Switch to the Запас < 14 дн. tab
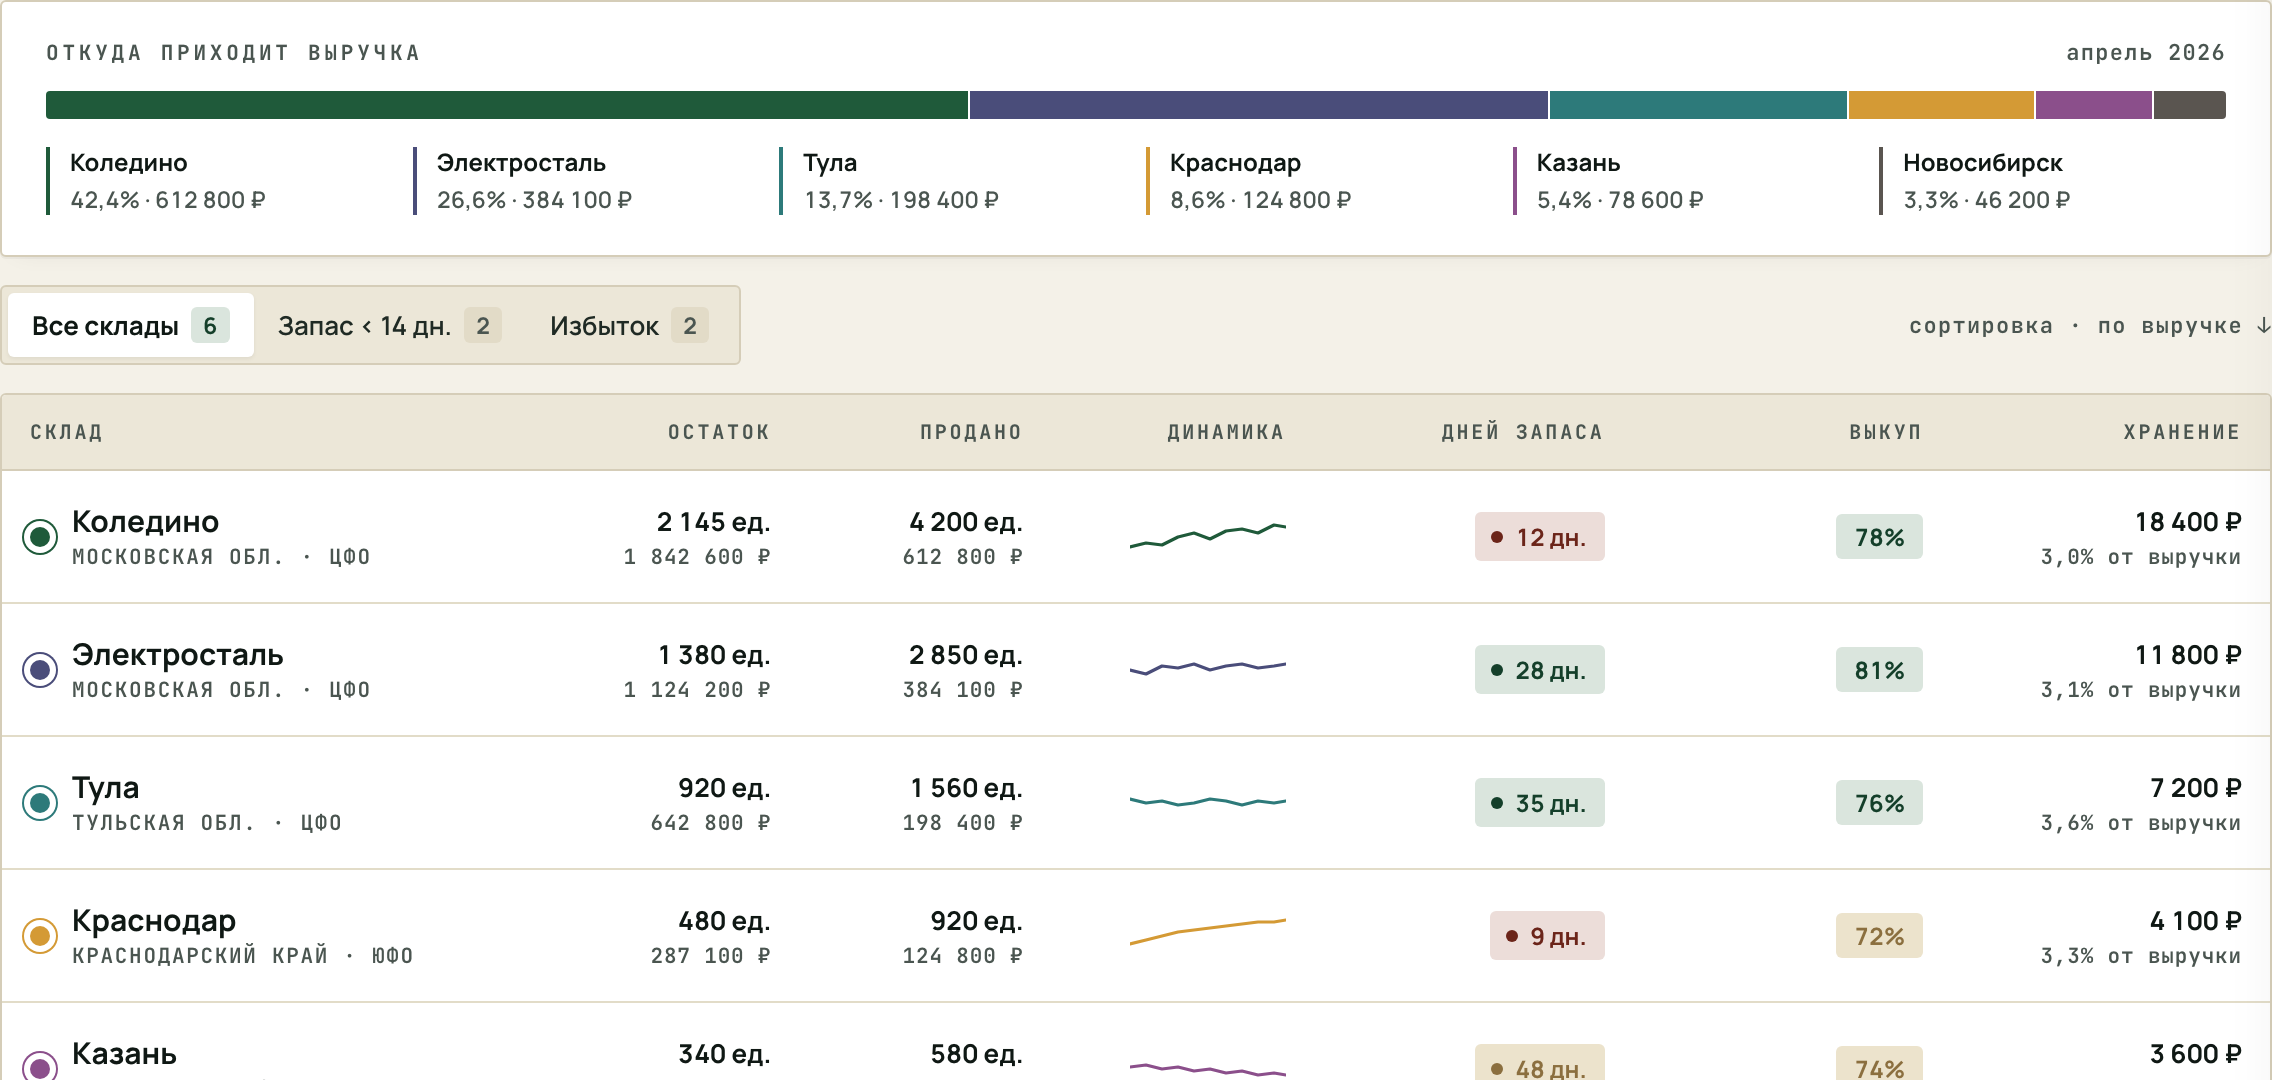This screenshot has height=1080, width=2272. tap(389, 325)
